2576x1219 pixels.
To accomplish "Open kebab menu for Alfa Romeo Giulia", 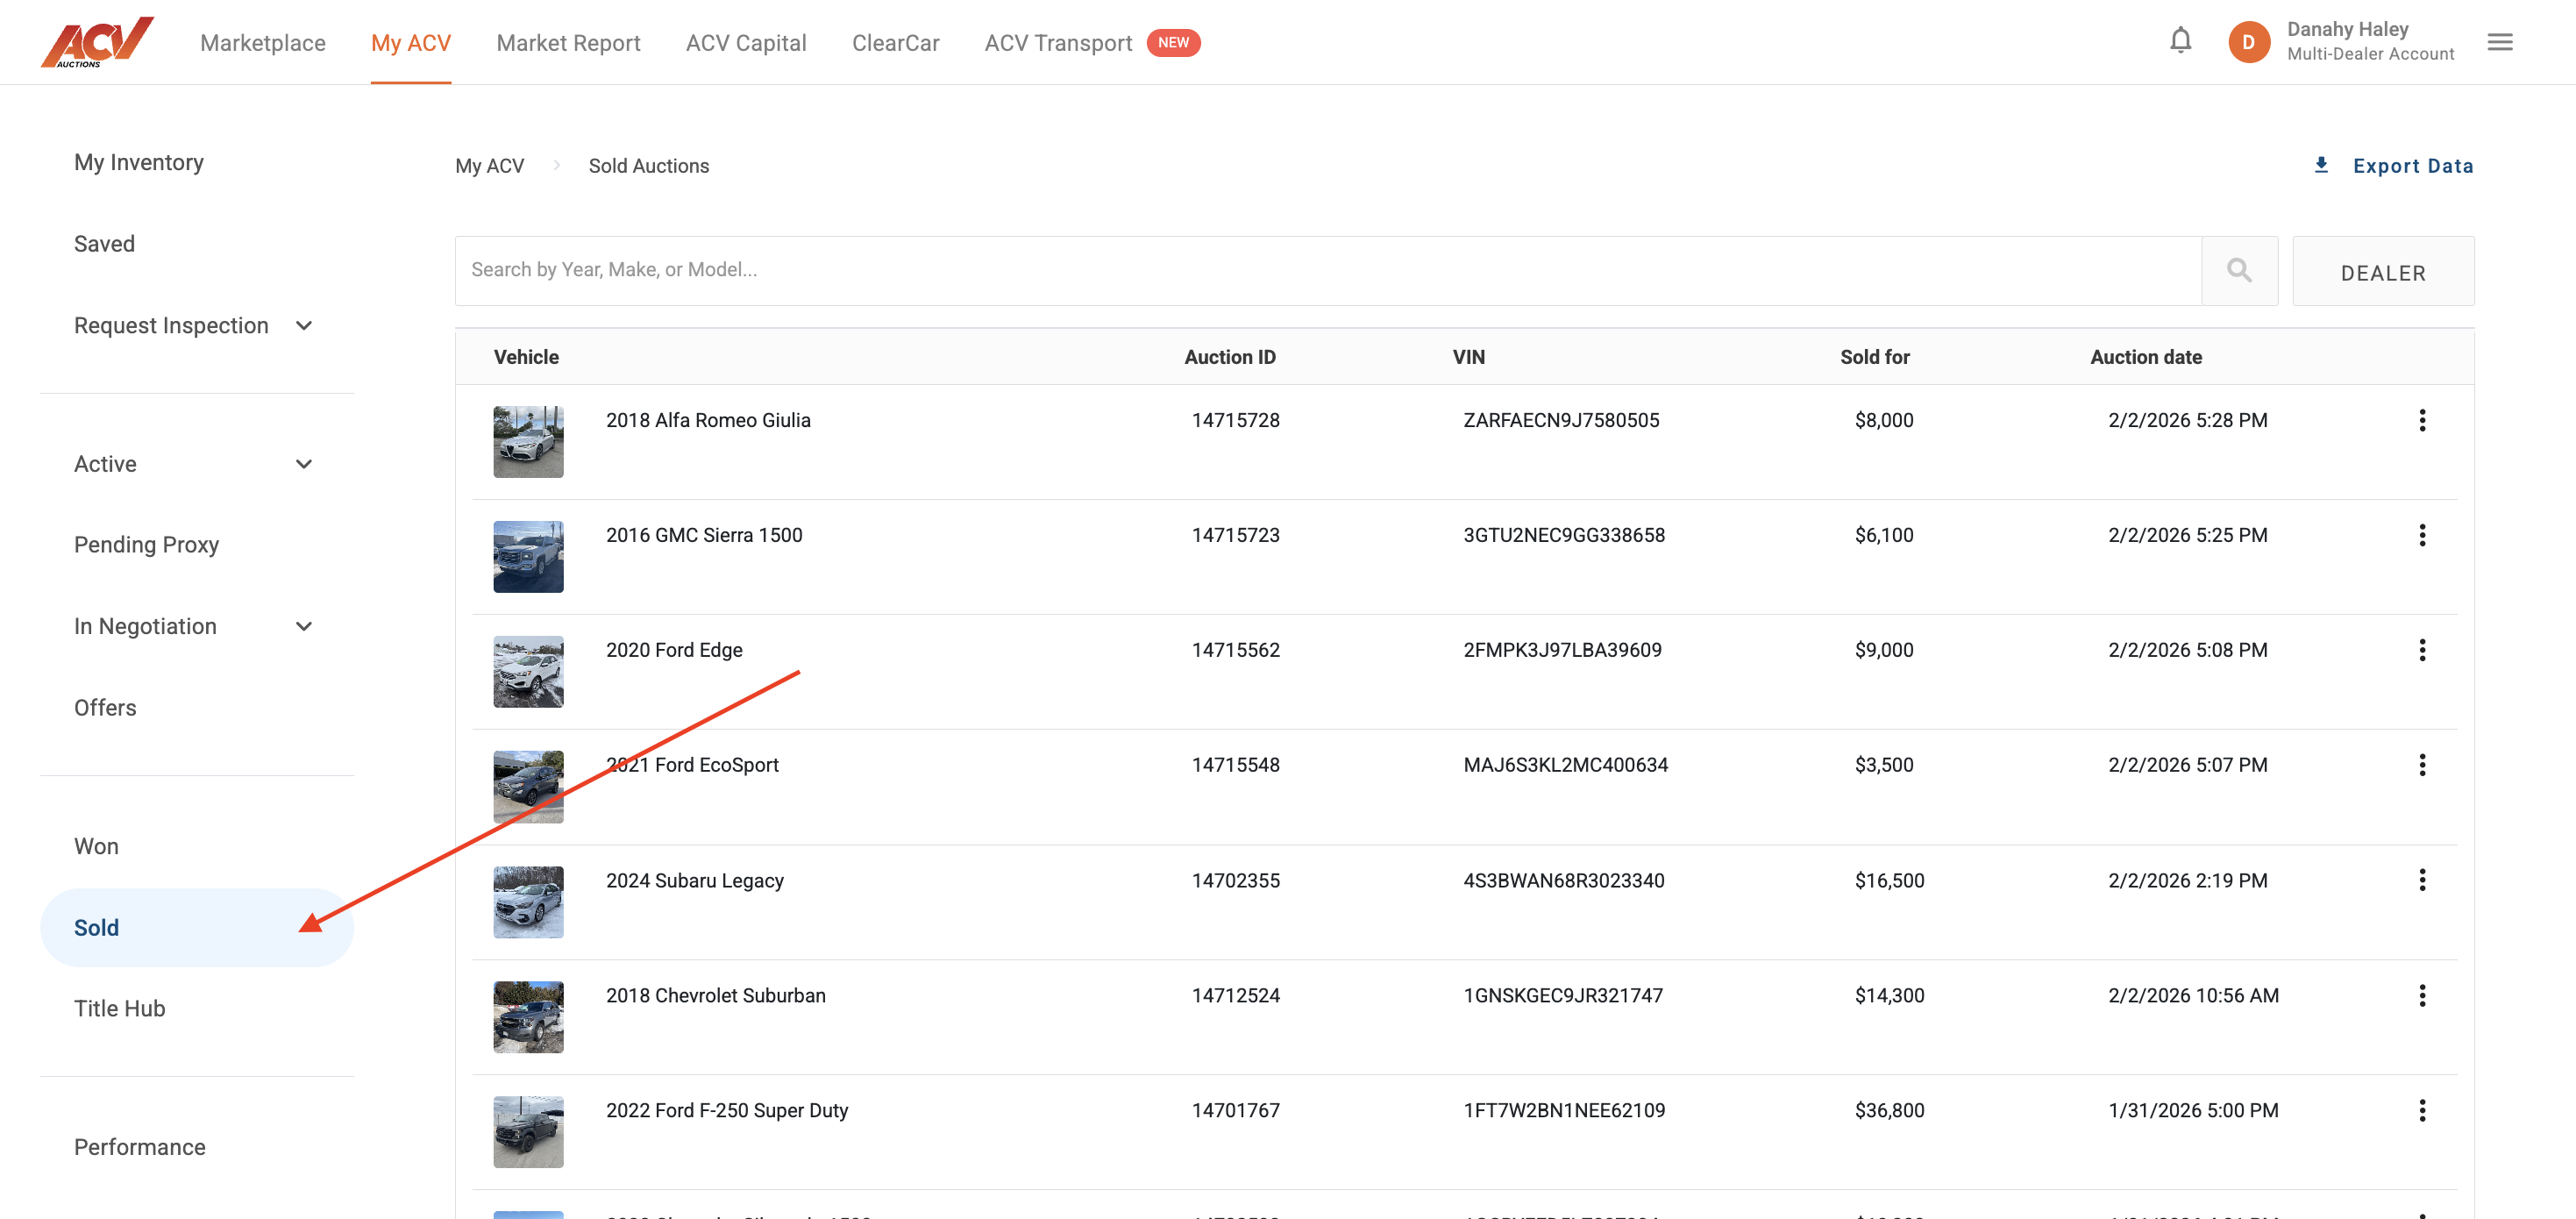I will [2421, 420].
